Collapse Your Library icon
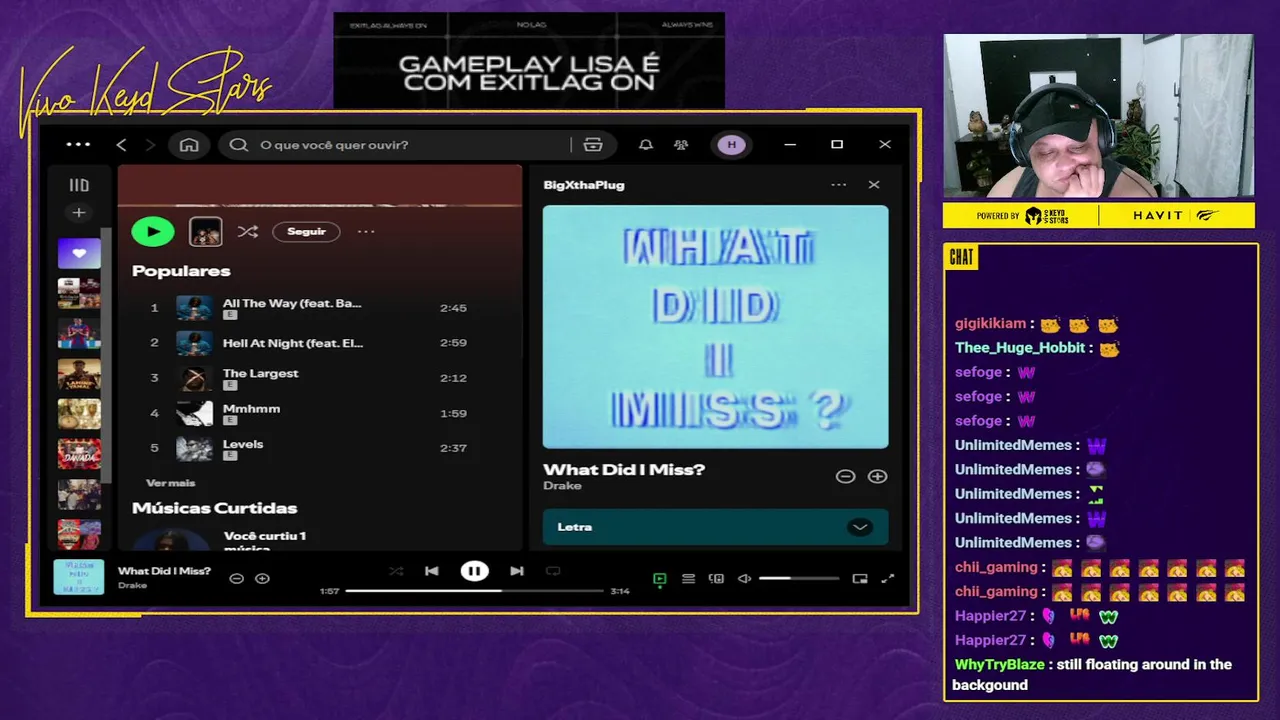Viewport: 1280px width, 720px height. tap(79, 185)
